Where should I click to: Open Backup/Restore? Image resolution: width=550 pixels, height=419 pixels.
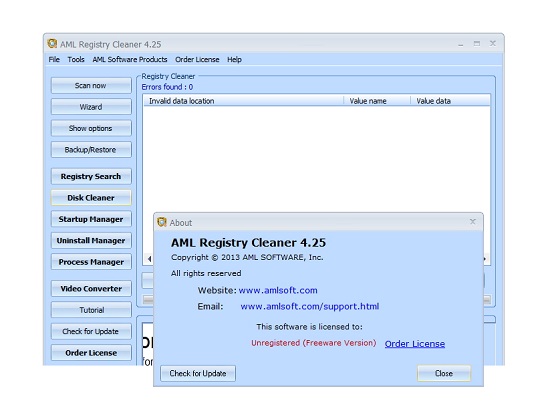click(91, 150)
